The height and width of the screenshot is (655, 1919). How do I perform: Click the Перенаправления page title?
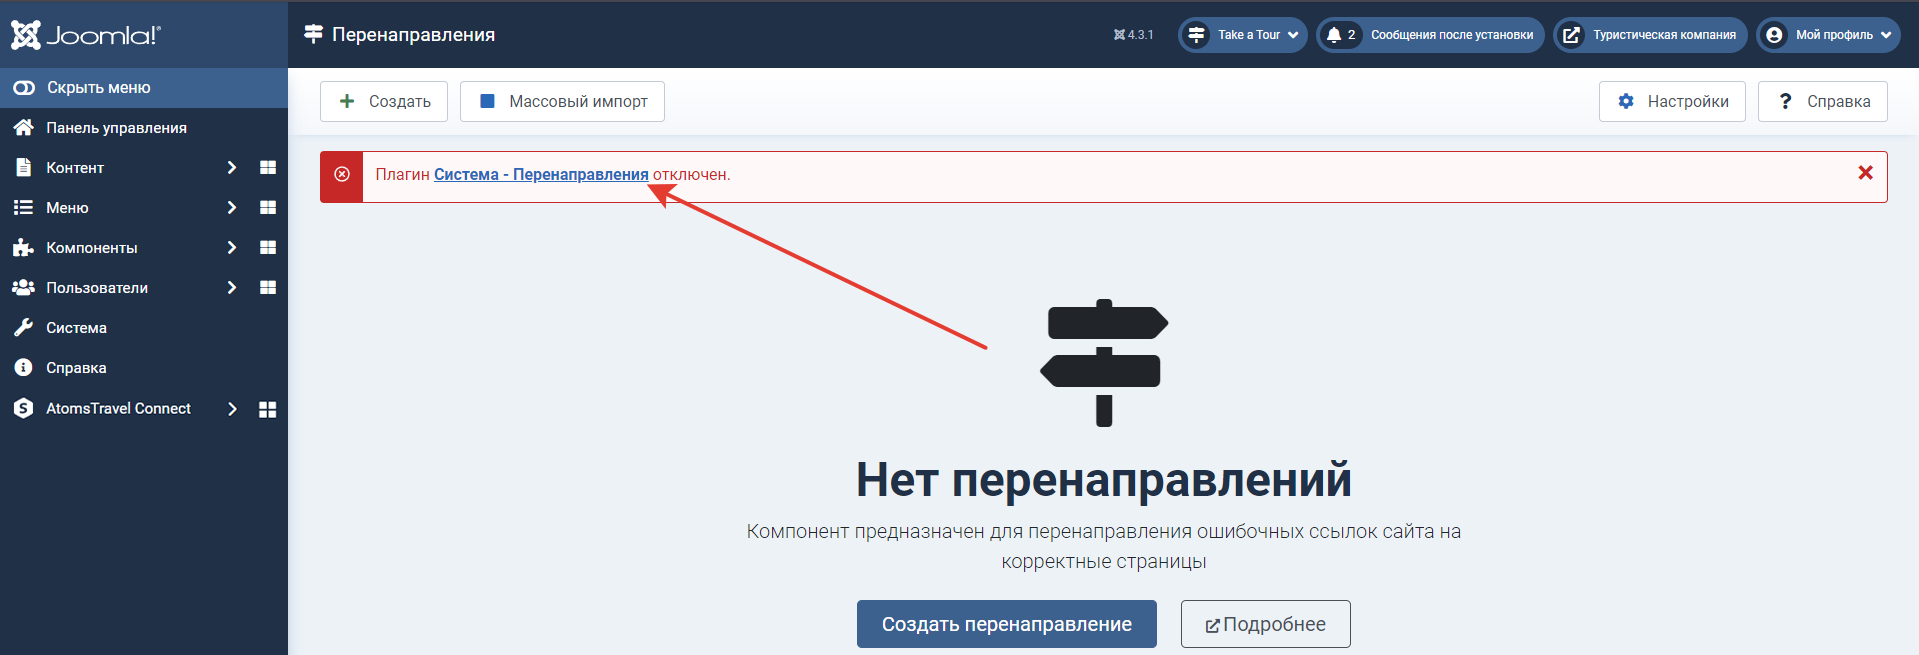[x=413, y=35]
